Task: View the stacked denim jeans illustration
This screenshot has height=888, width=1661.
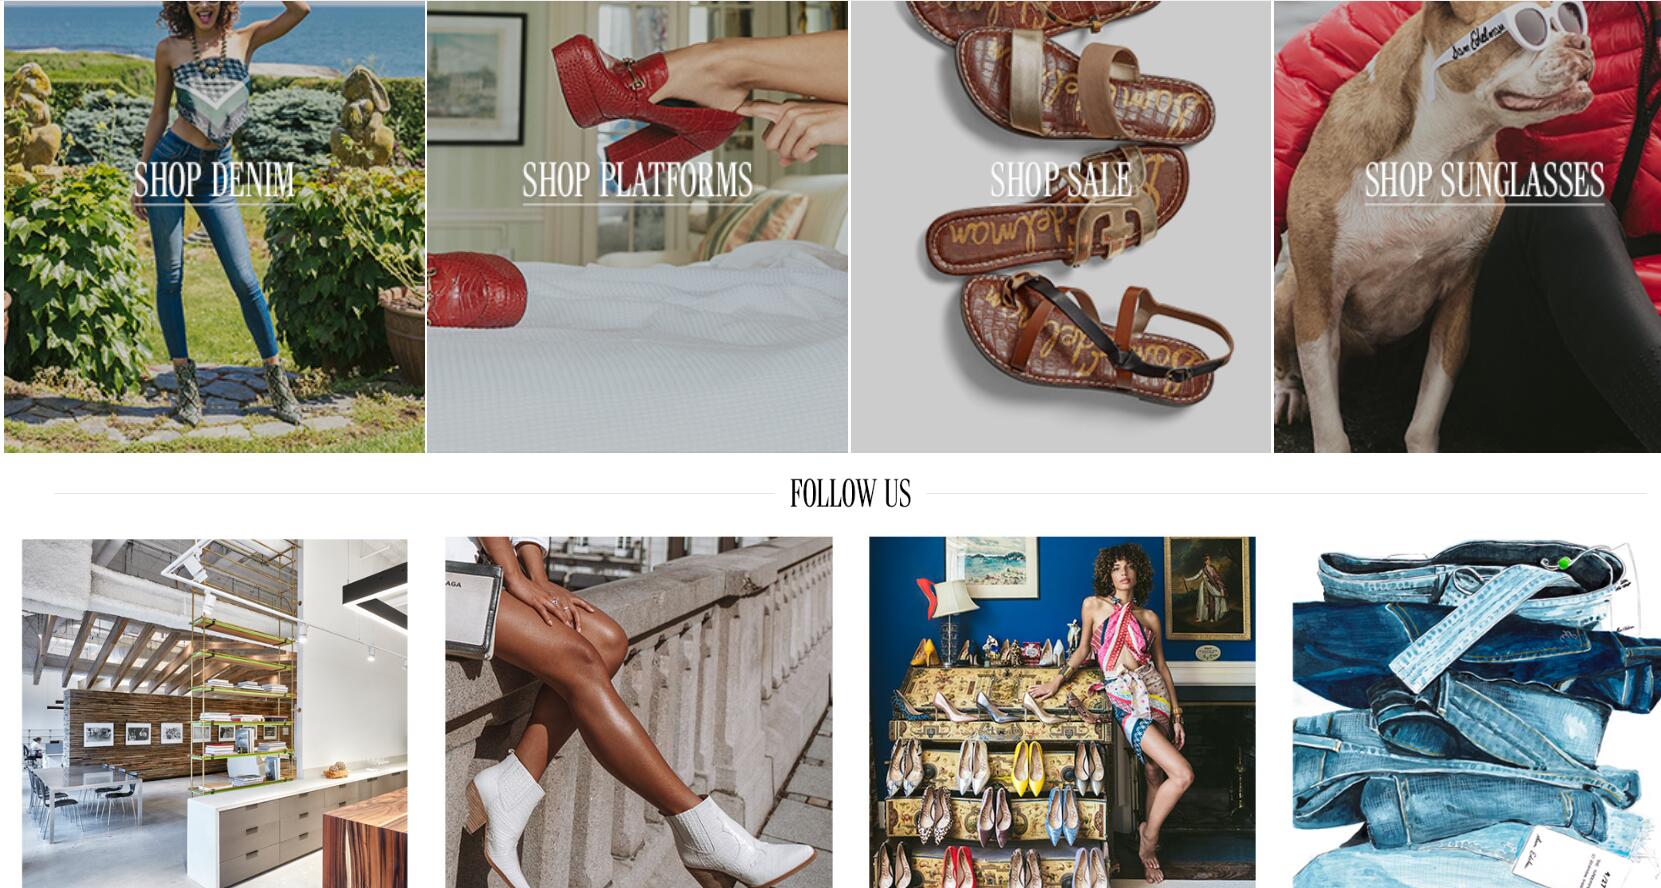Action: coord(1476,713)
